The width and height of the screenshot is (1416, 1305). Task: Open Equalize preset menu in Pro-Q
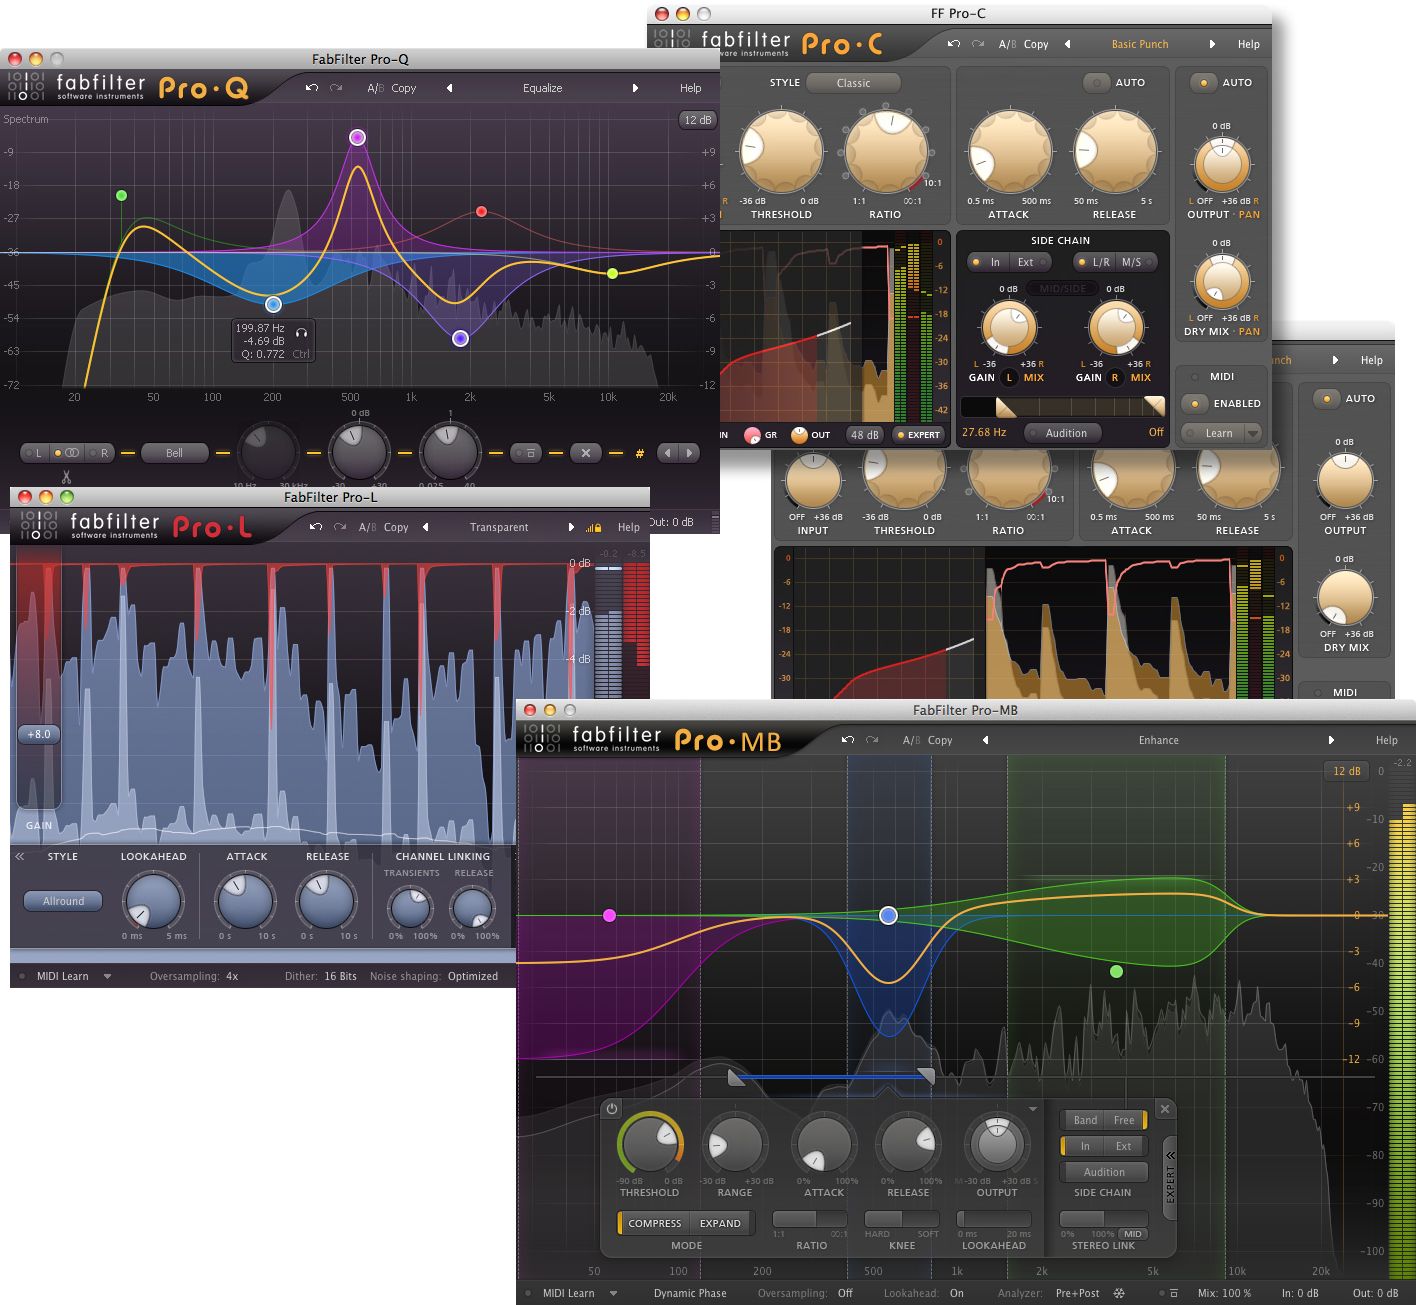542,88
